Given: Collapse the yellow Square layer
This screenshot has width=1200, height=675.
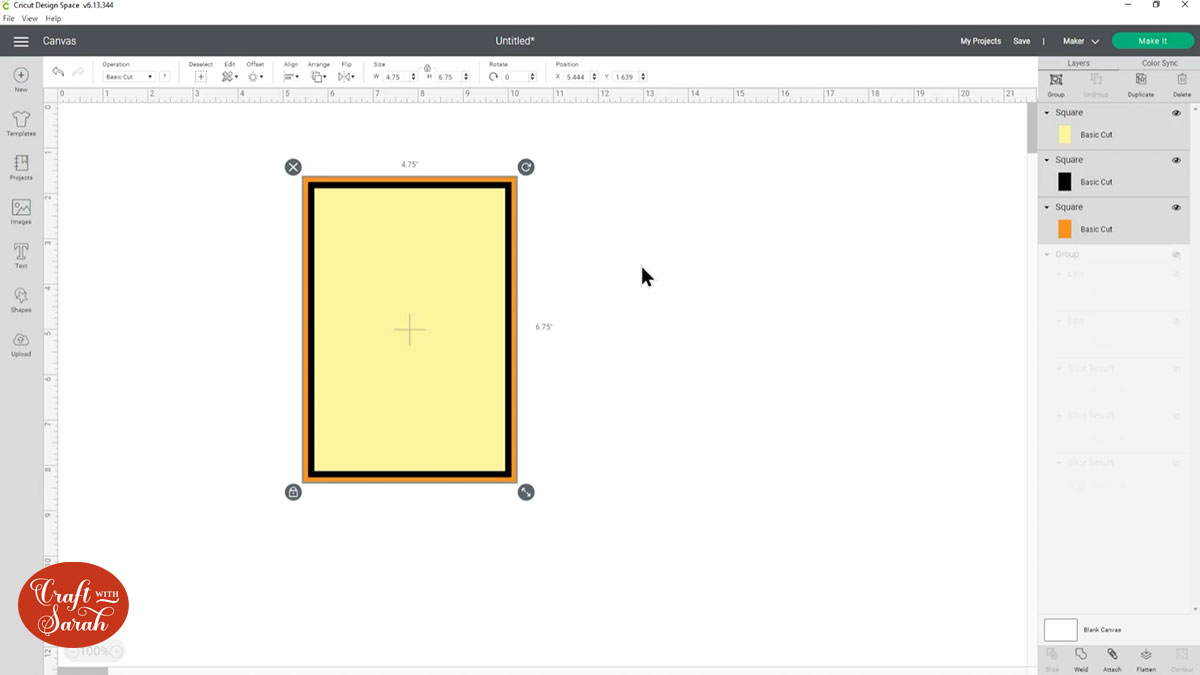Looking at the screenshot, I should coord(1047,113).
